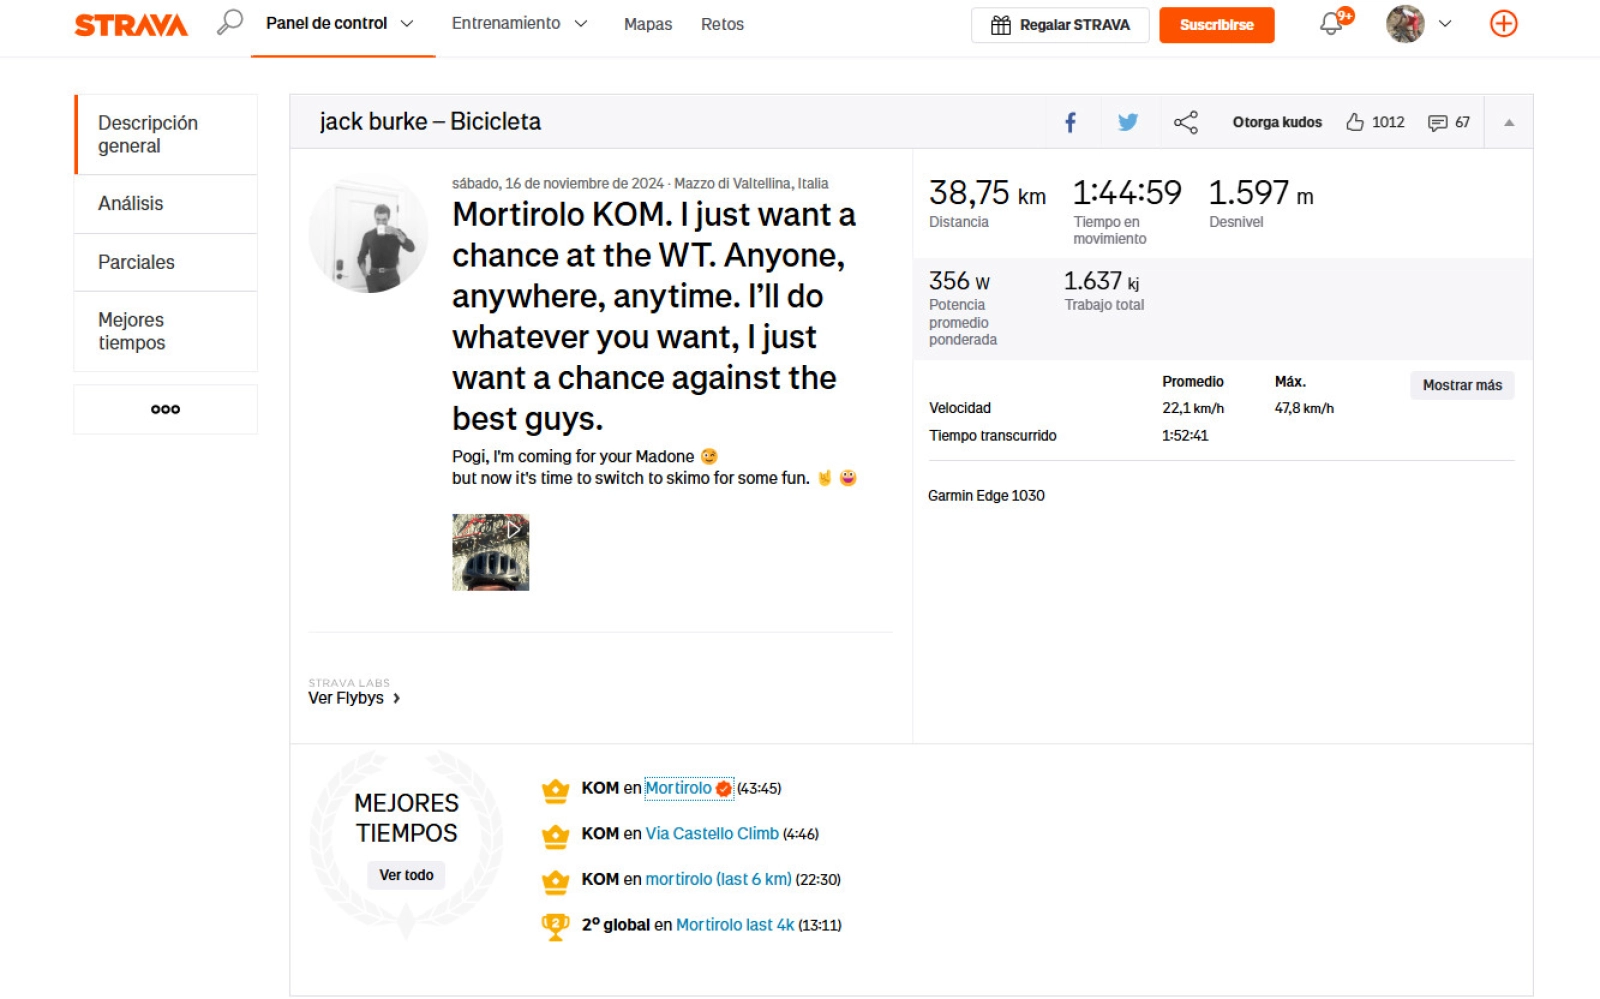Open sharing options via share icon
Image resolution: width=1600 pixels, height=999 pixels.
point(1186,122)
